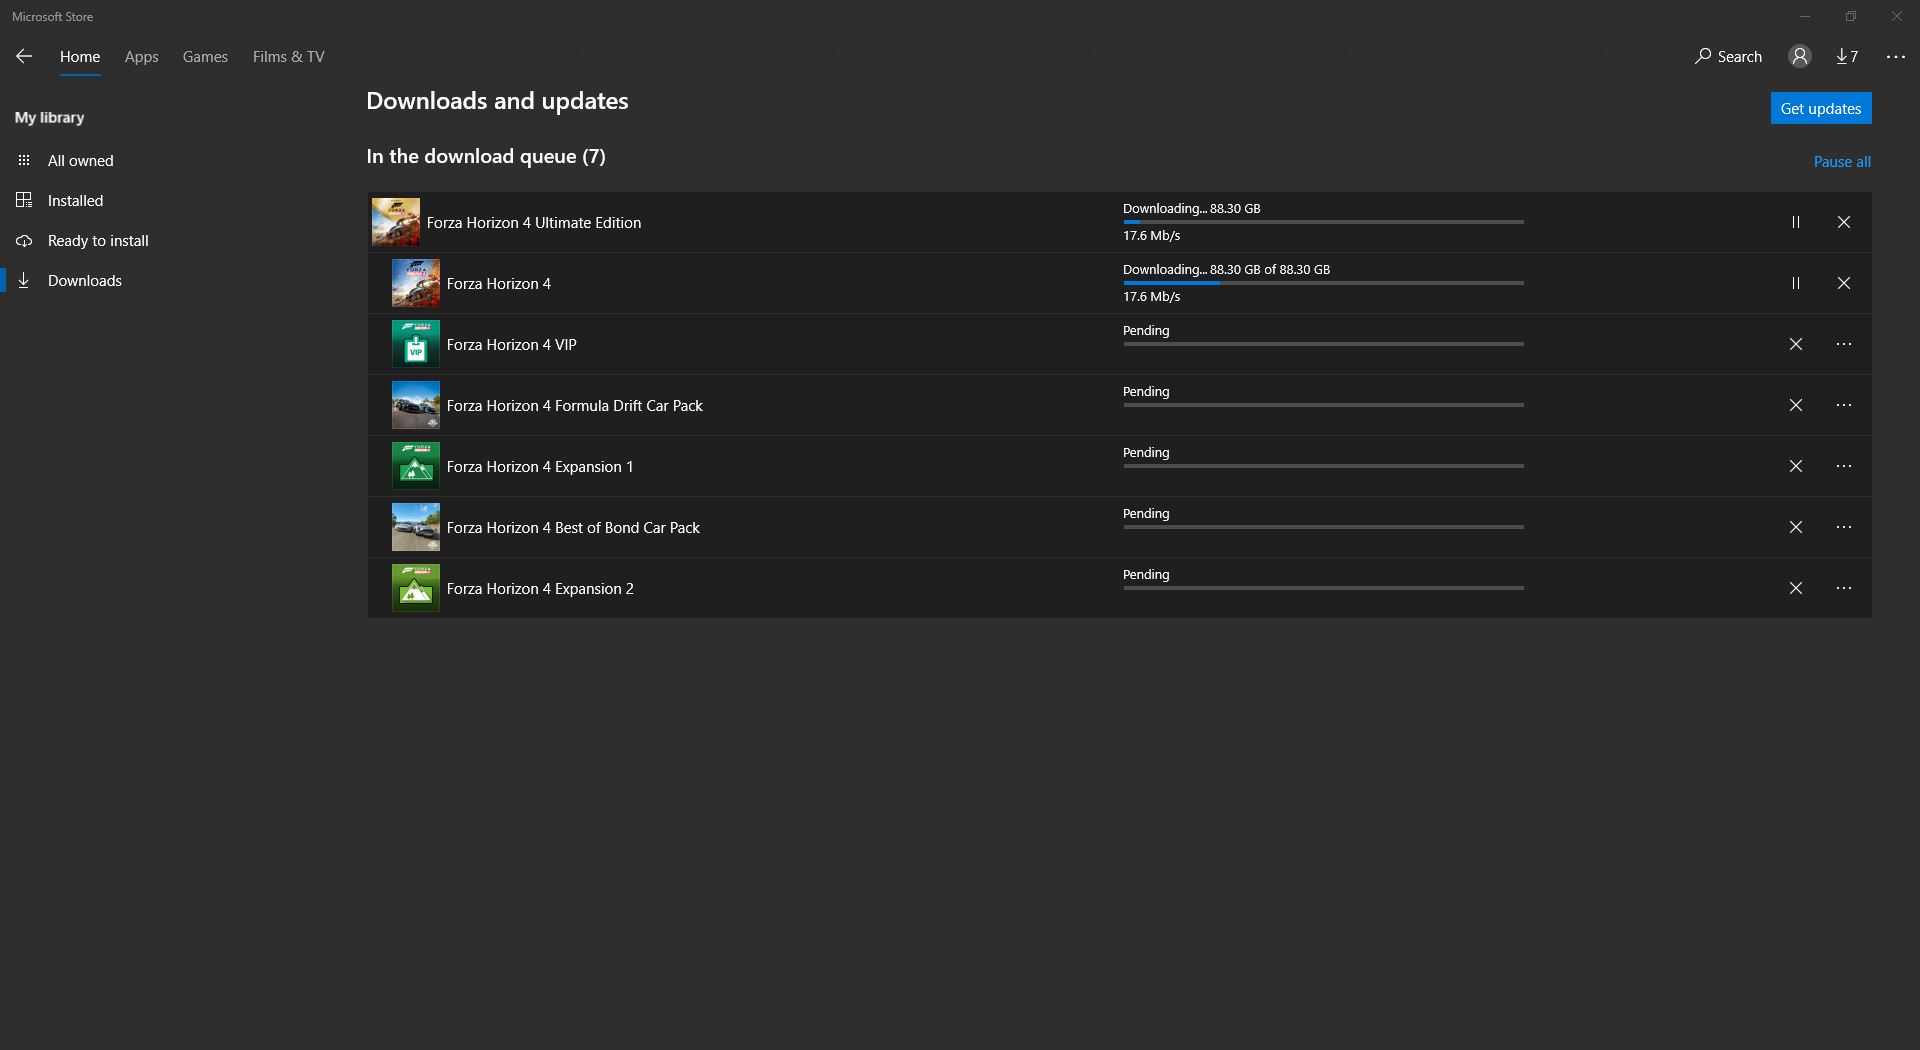Click the 'In the download queue (7)' heading
1920x1050 pixels.
coord(486,156)
